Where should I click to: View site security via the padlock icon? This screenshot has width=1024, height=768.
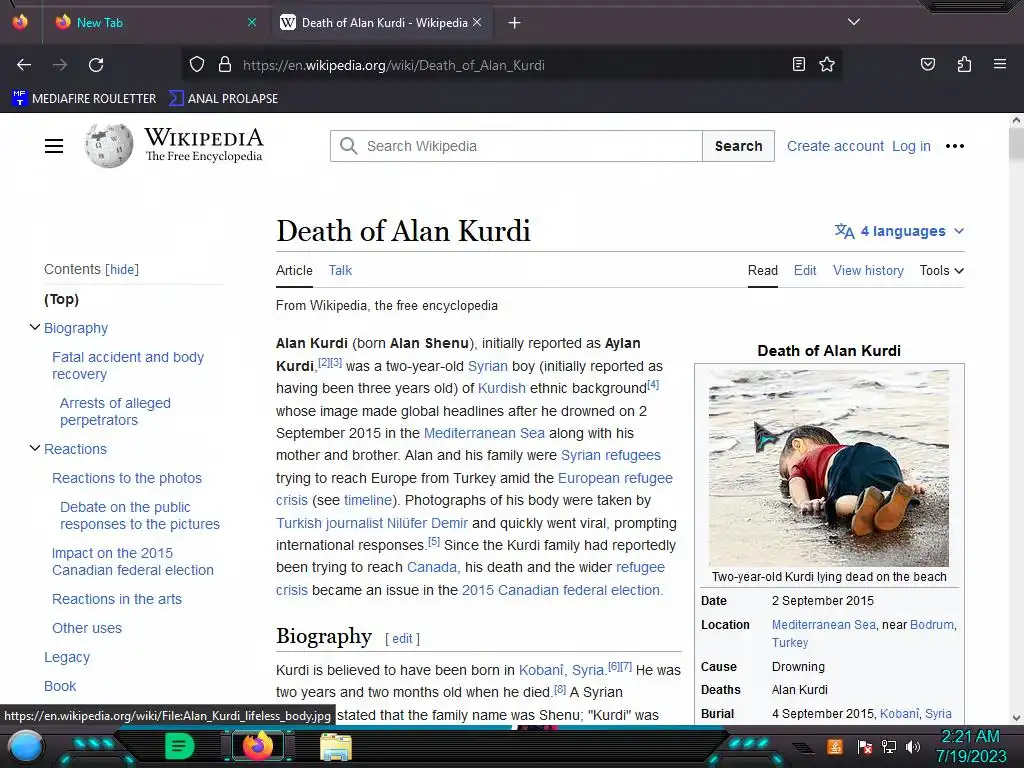click(x=225, y=65)
